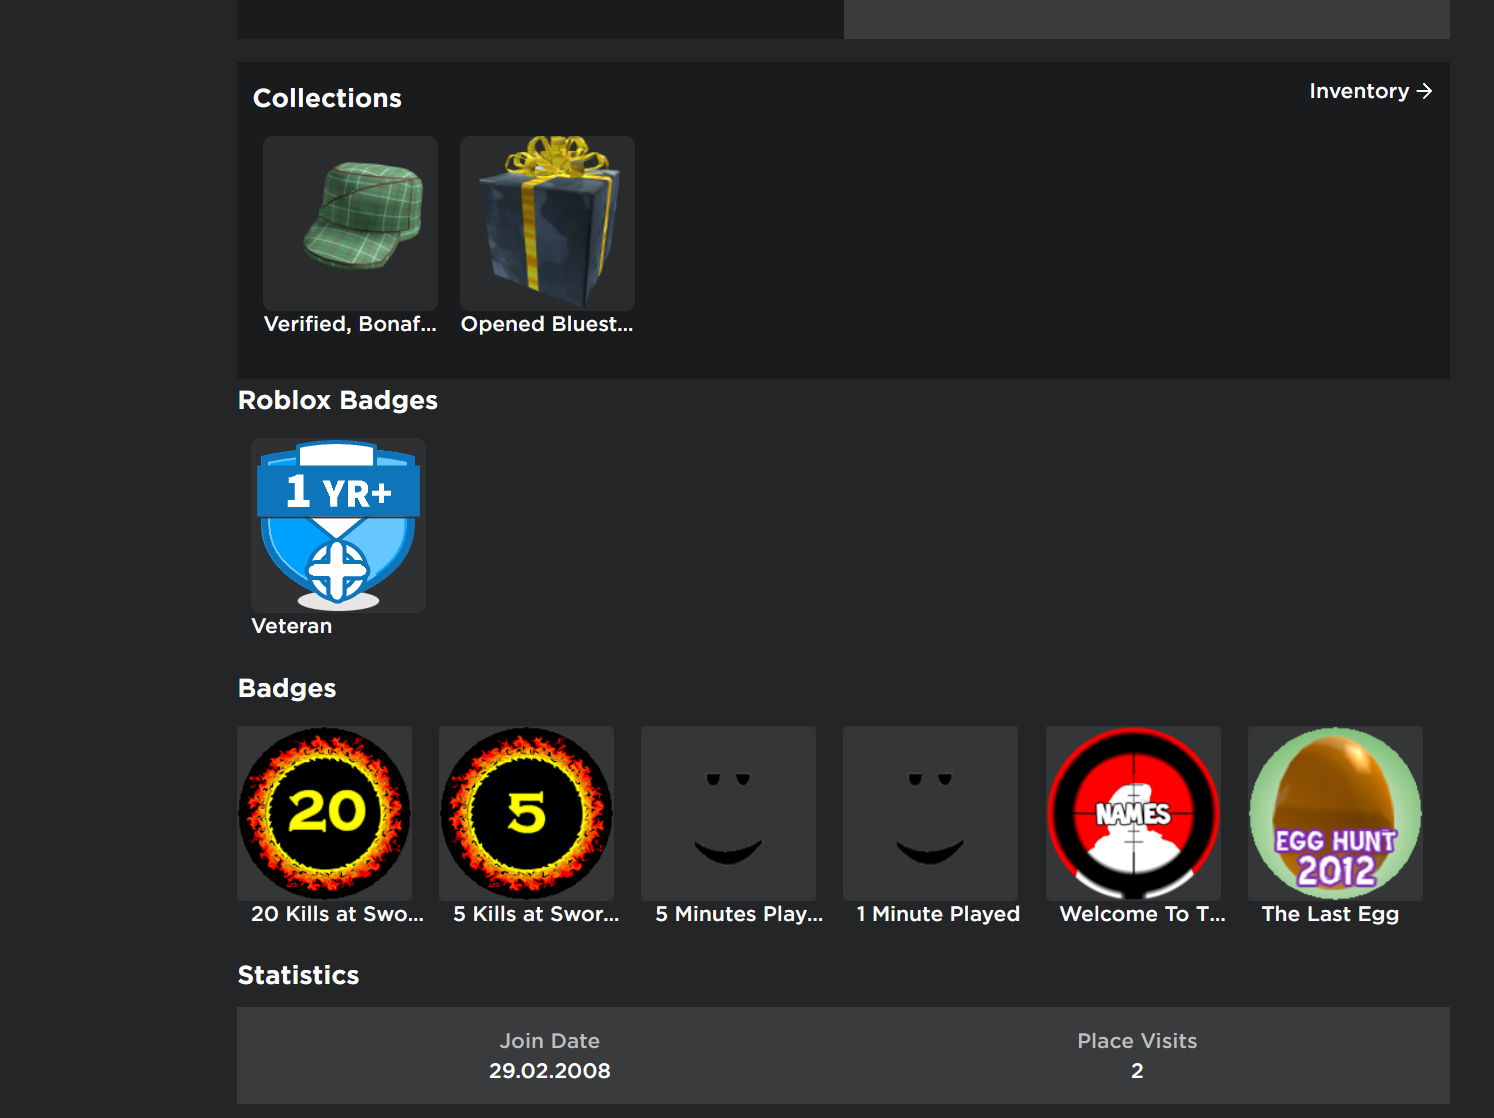1494x1118 pixels.
Task: Click 'The Last Egg' badge title
Action: pyautogui.click(x=1330, y=914)
